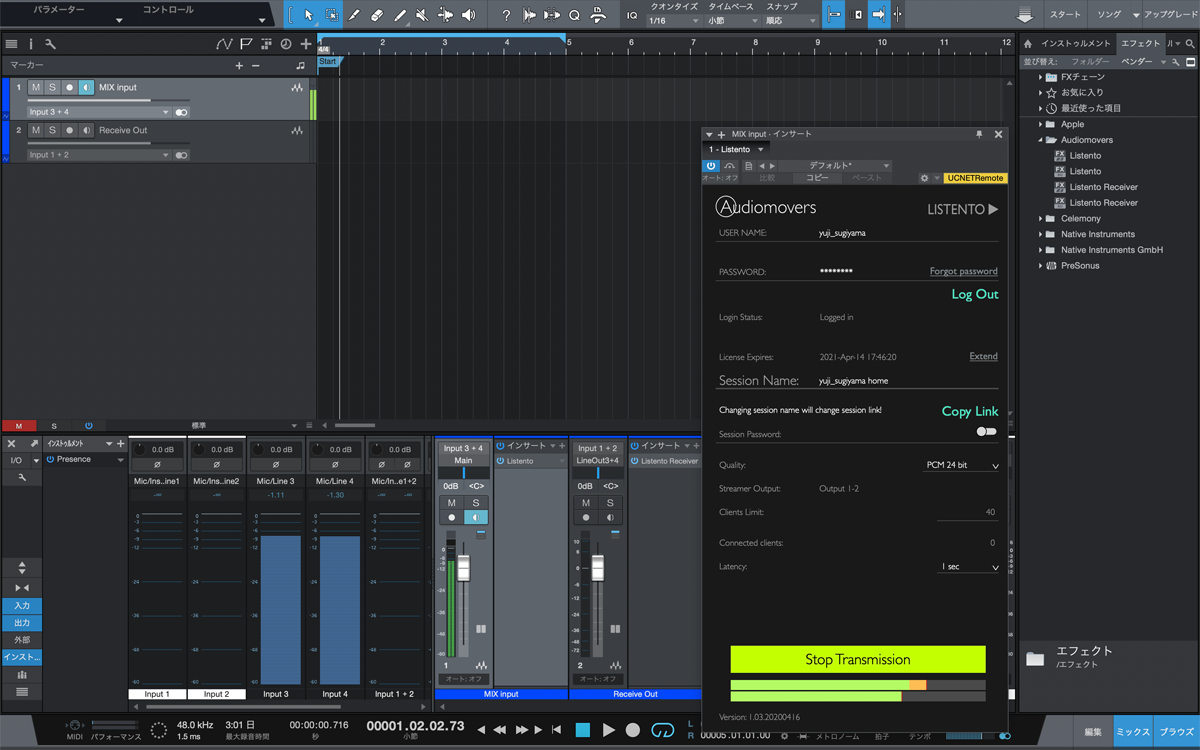Toggle Session Password switch in Listento

point(986,432)
